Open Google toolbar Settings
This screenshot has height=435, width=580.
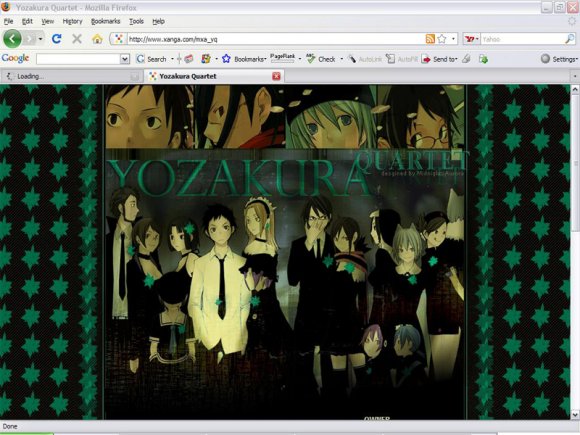coord(559,59)
